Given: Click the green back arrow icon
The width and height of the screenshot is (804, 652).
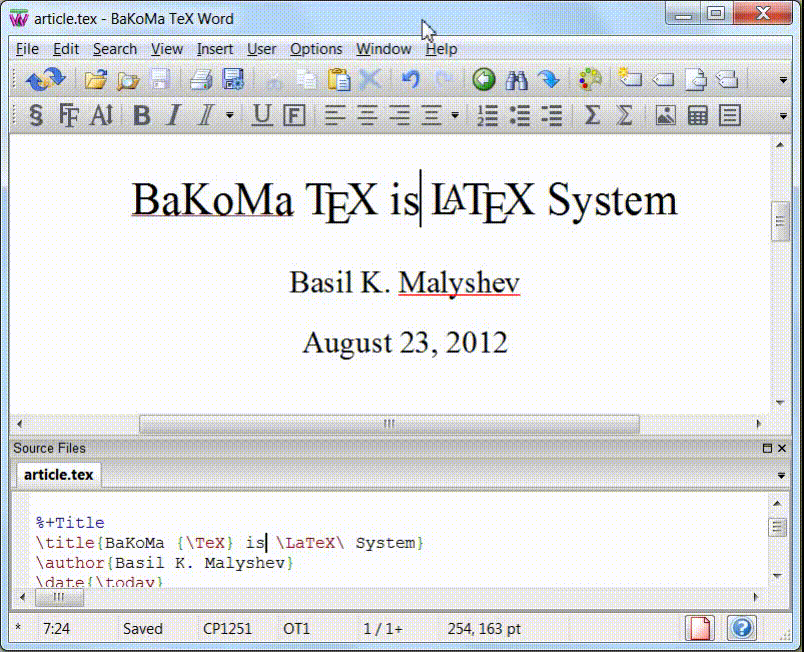Looking at the screenshot, I should [x=484, y=79].
